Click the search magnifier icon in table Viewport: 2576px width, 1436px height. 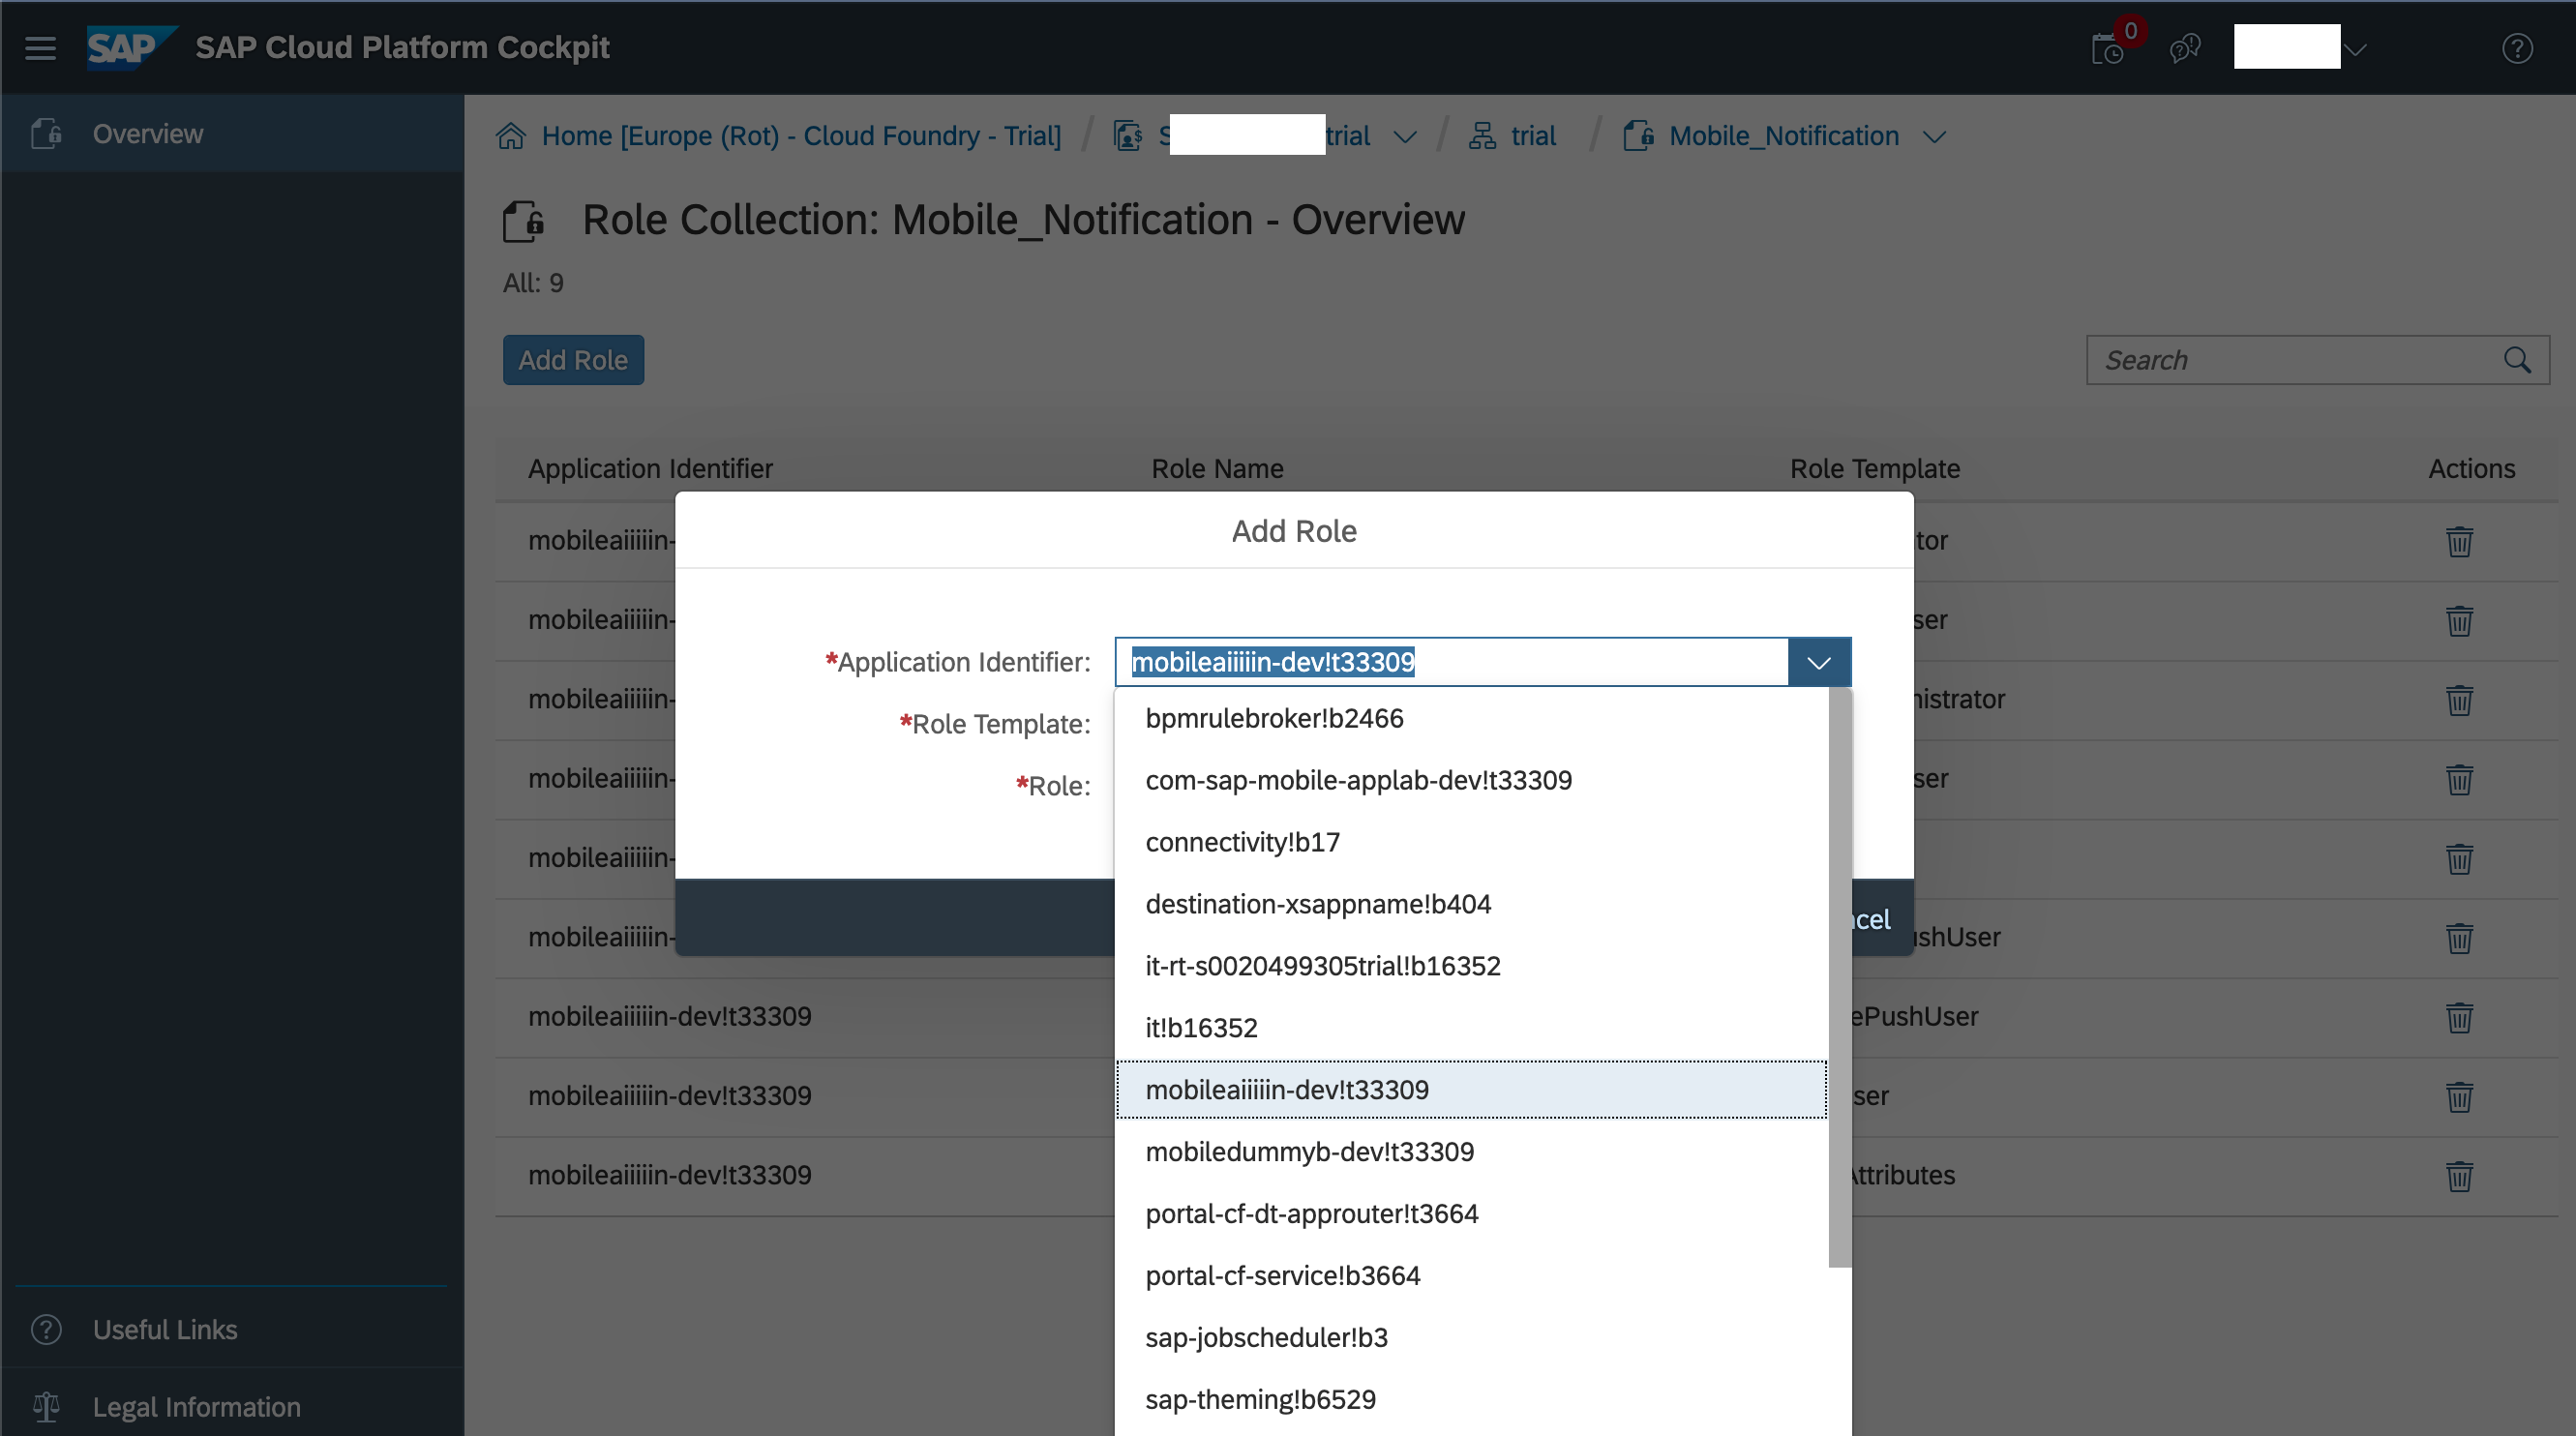pyautogui.click(x=2518, y=359)
